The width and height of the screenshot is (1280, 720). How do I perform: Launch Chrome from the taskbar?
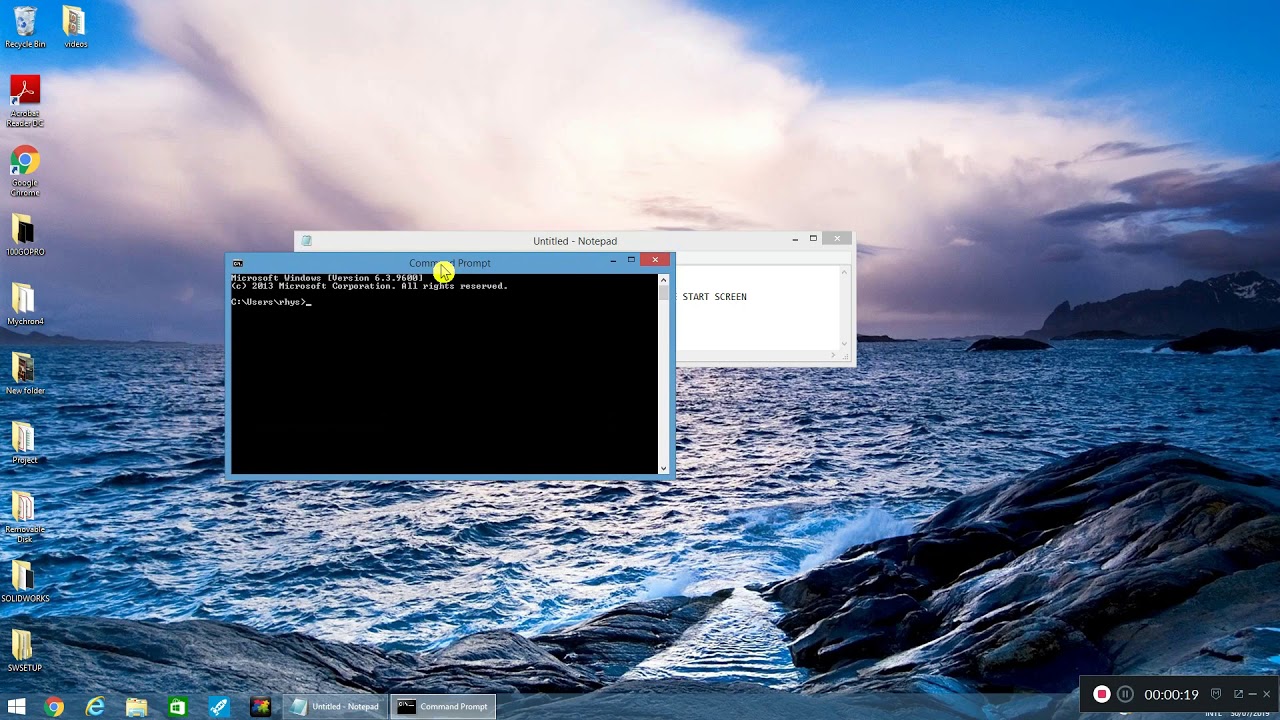click(x=54, y=707)
